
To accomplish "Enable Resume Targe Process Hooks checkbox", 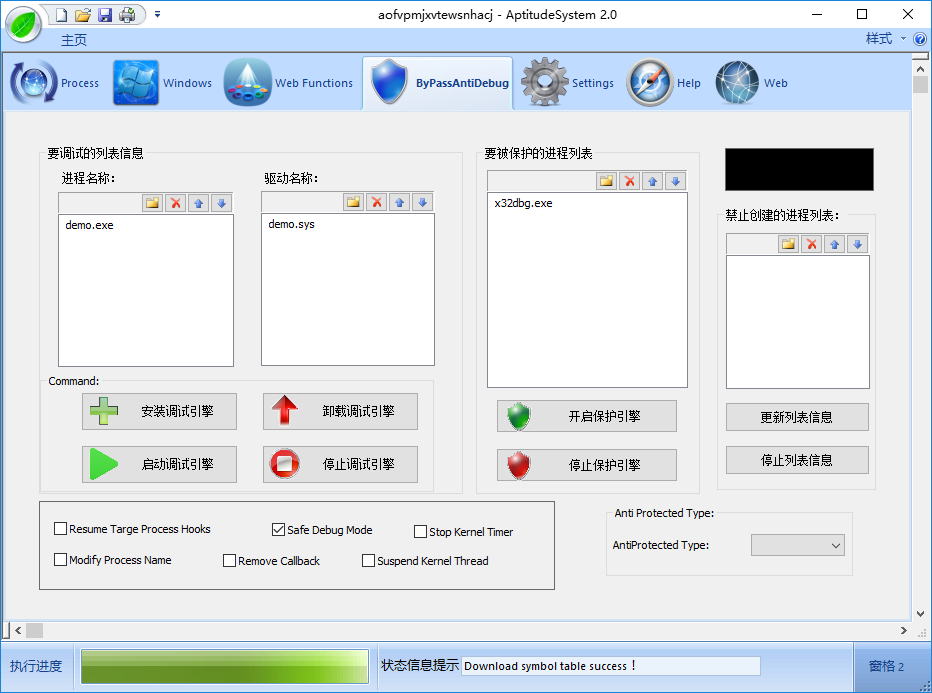I will coord(60,528).
